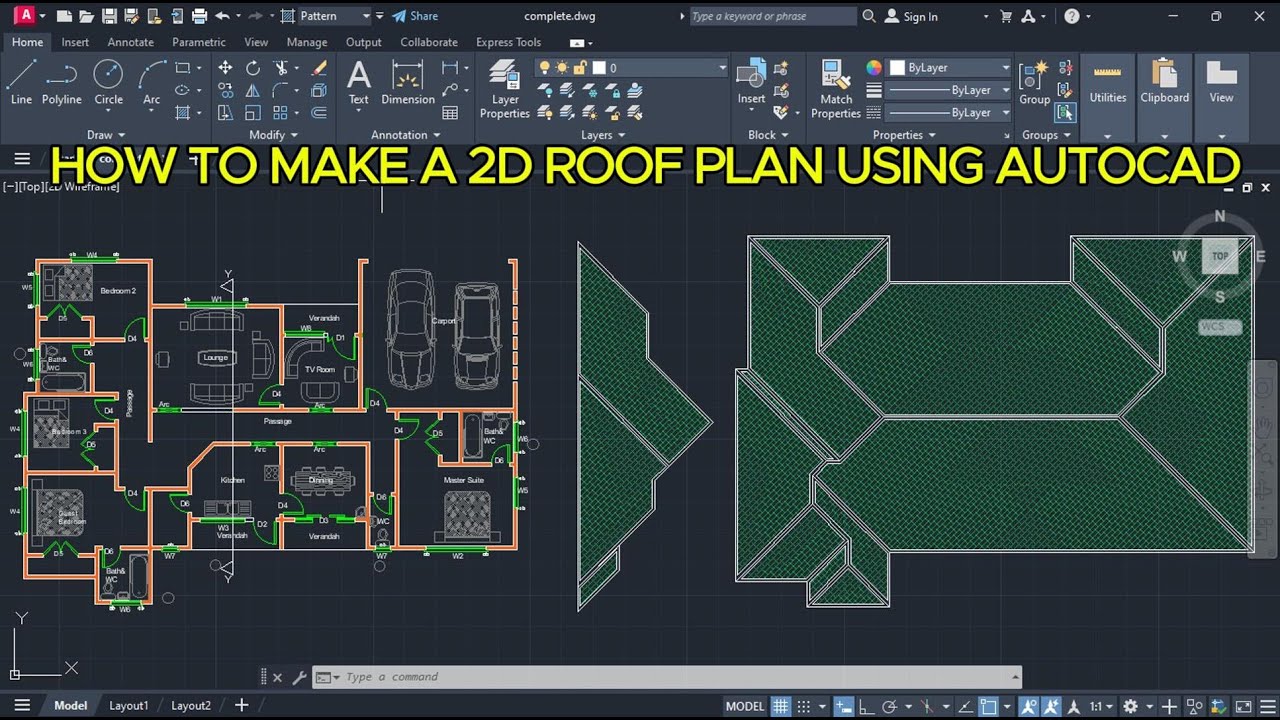Click the Share button in title bar

[415, 16]
